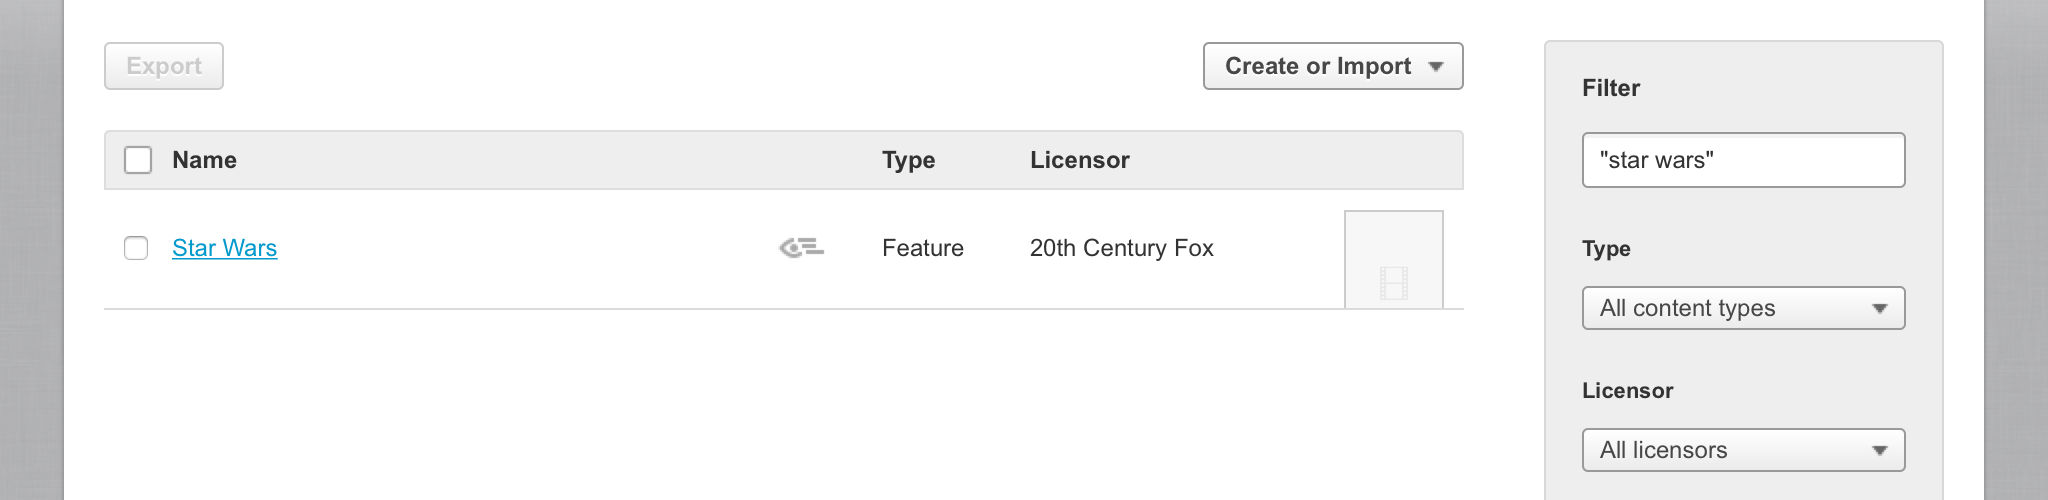
Task: Select the Feature type cell
Action: click(922, 248)
